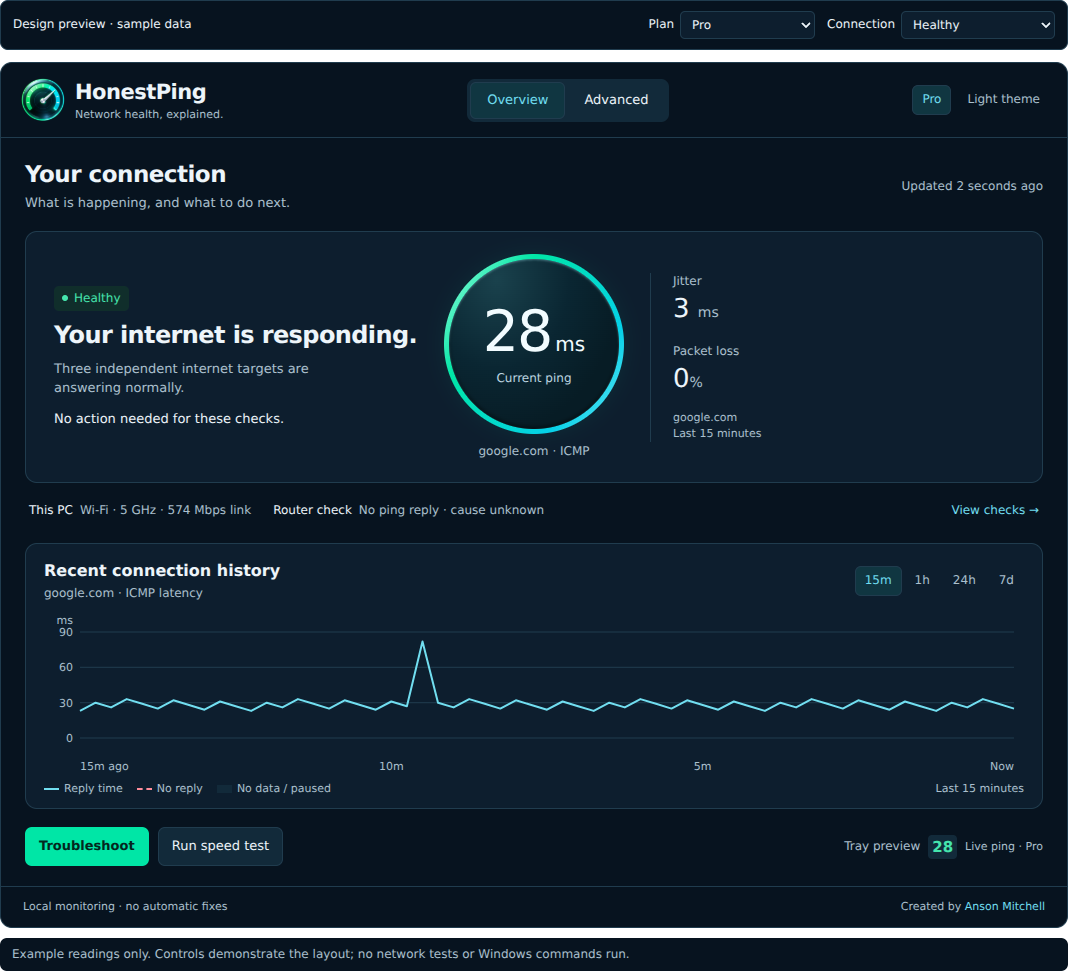Click the Jitter 3 ms value
The image size is (1068, 971).
pyautogui.click(x=695, y=309)
